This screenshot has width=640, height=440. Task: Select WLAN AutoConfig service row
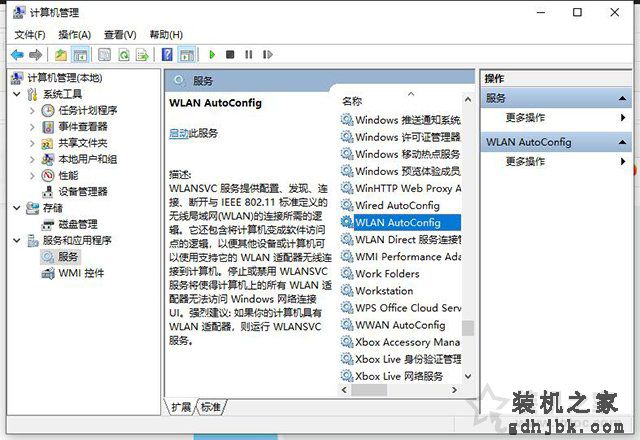(400, 222)
